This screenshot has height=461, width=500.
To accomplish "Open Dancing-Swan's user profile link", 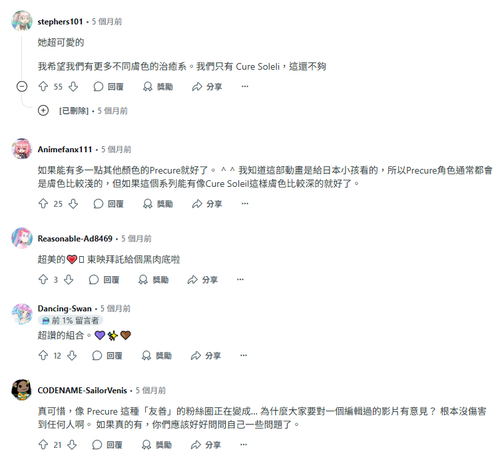I will pos(64,309).
